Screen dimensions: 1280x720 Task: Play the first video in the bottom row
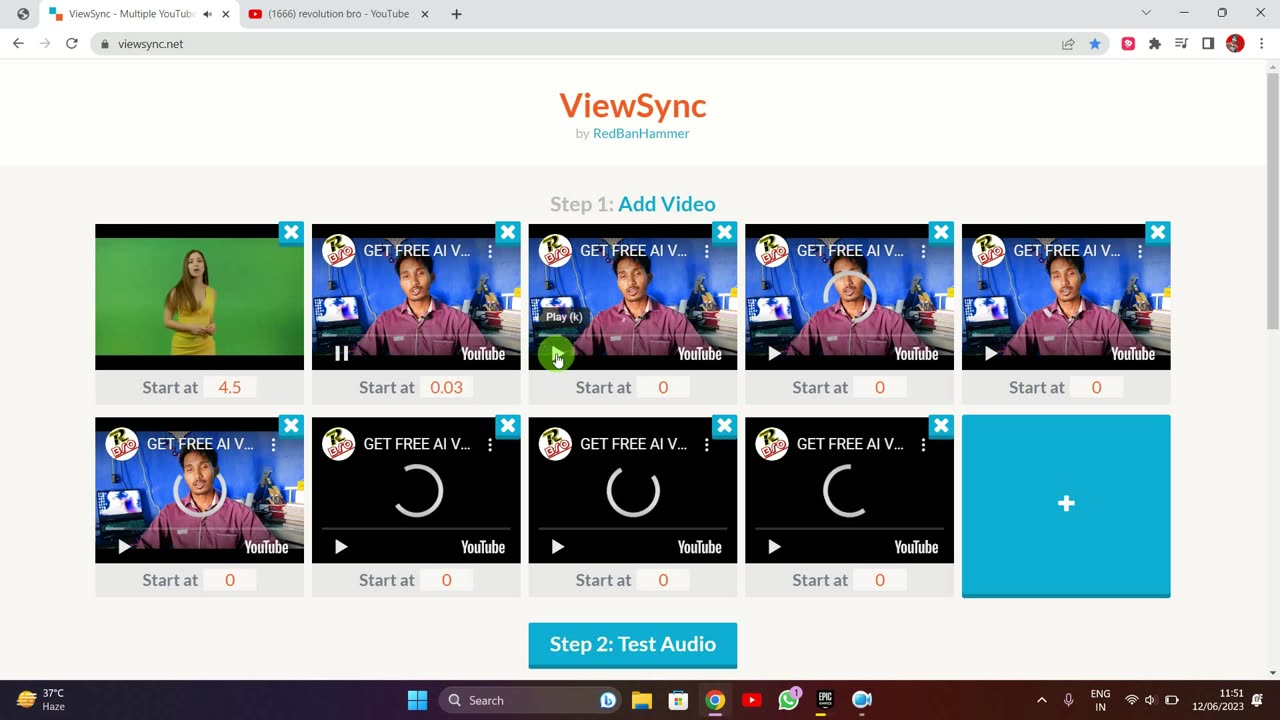124,546
